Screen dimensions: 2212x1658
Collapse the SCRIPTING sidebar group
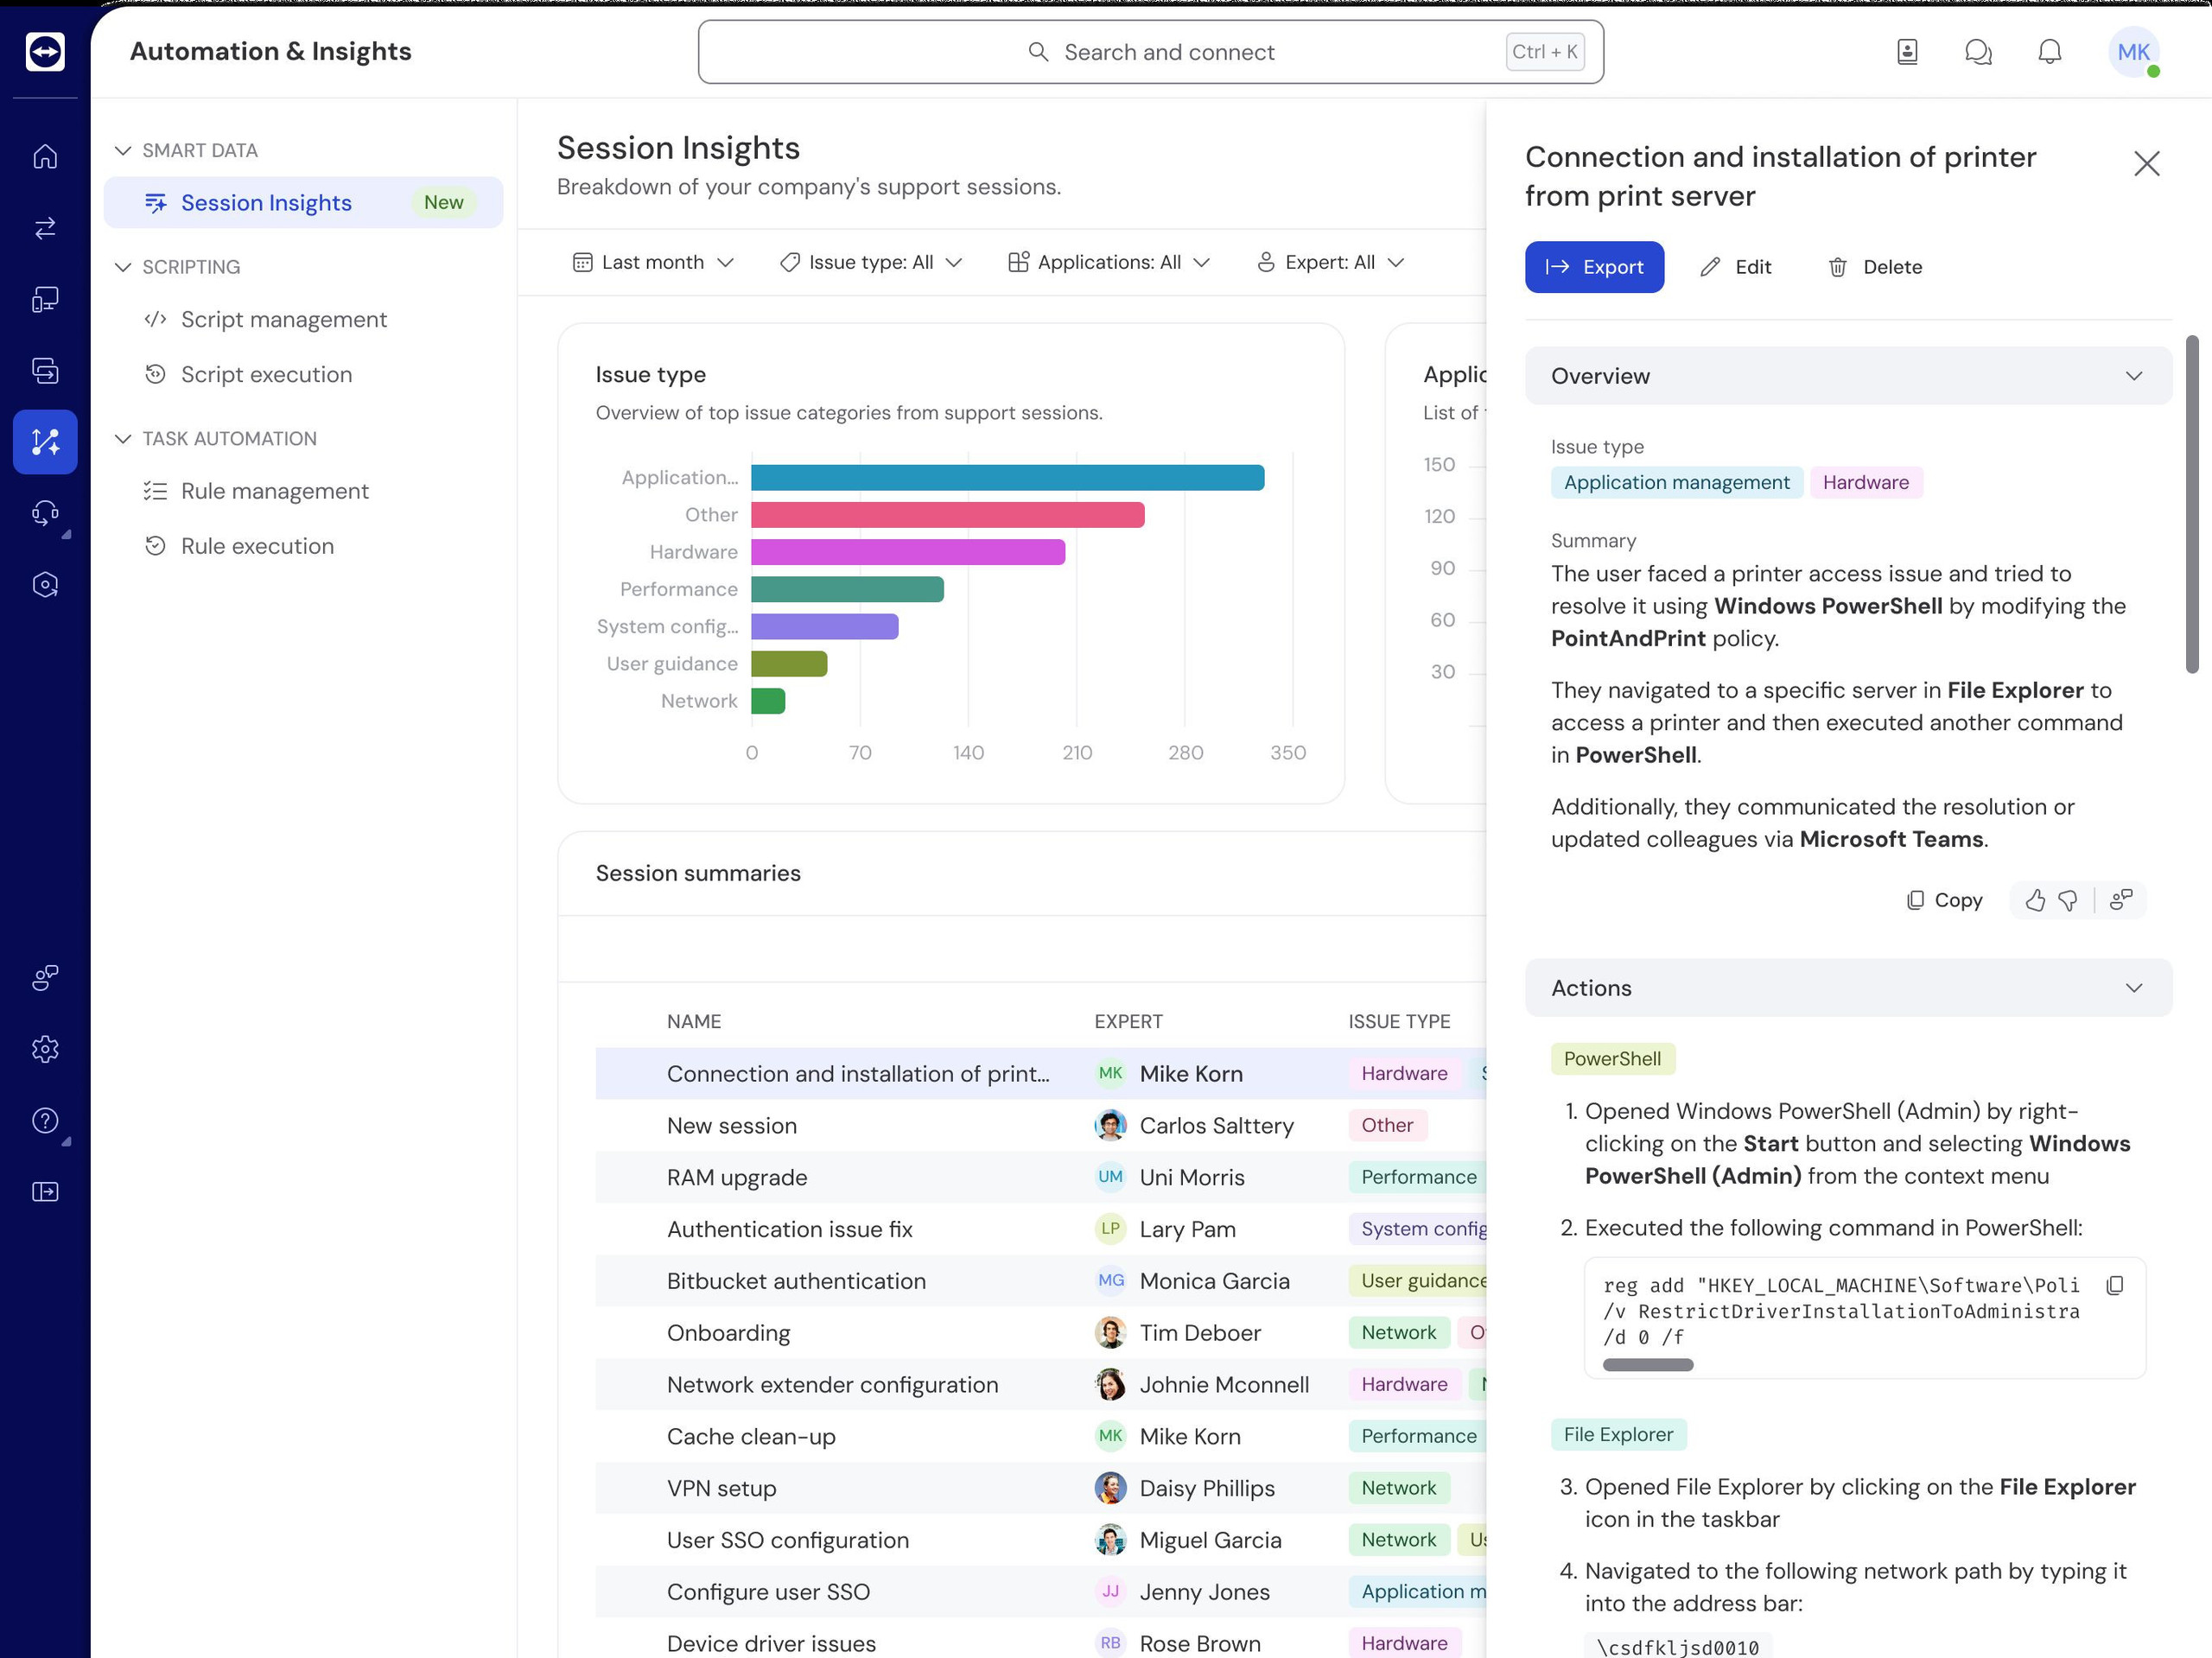pos(123,267)
